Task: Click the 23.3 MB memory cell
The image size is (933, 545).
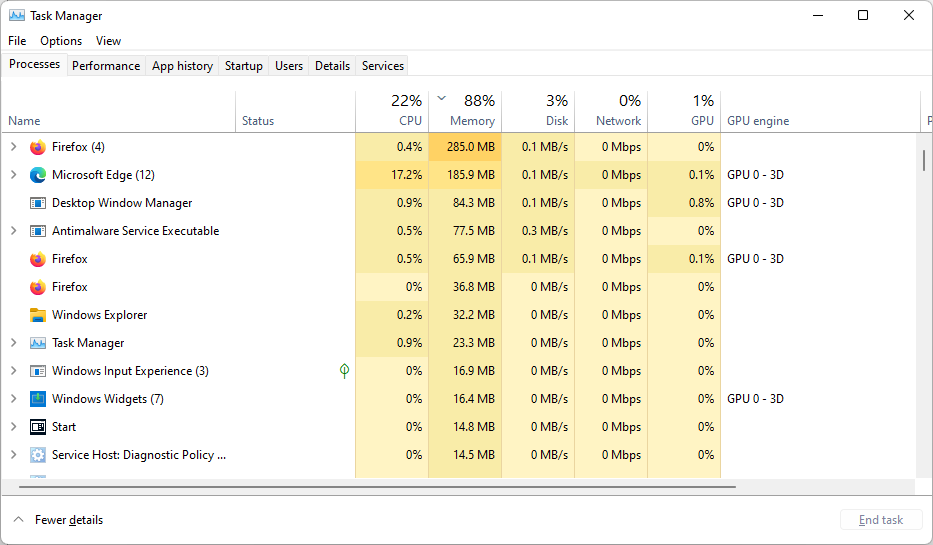Action: (465, 343)
